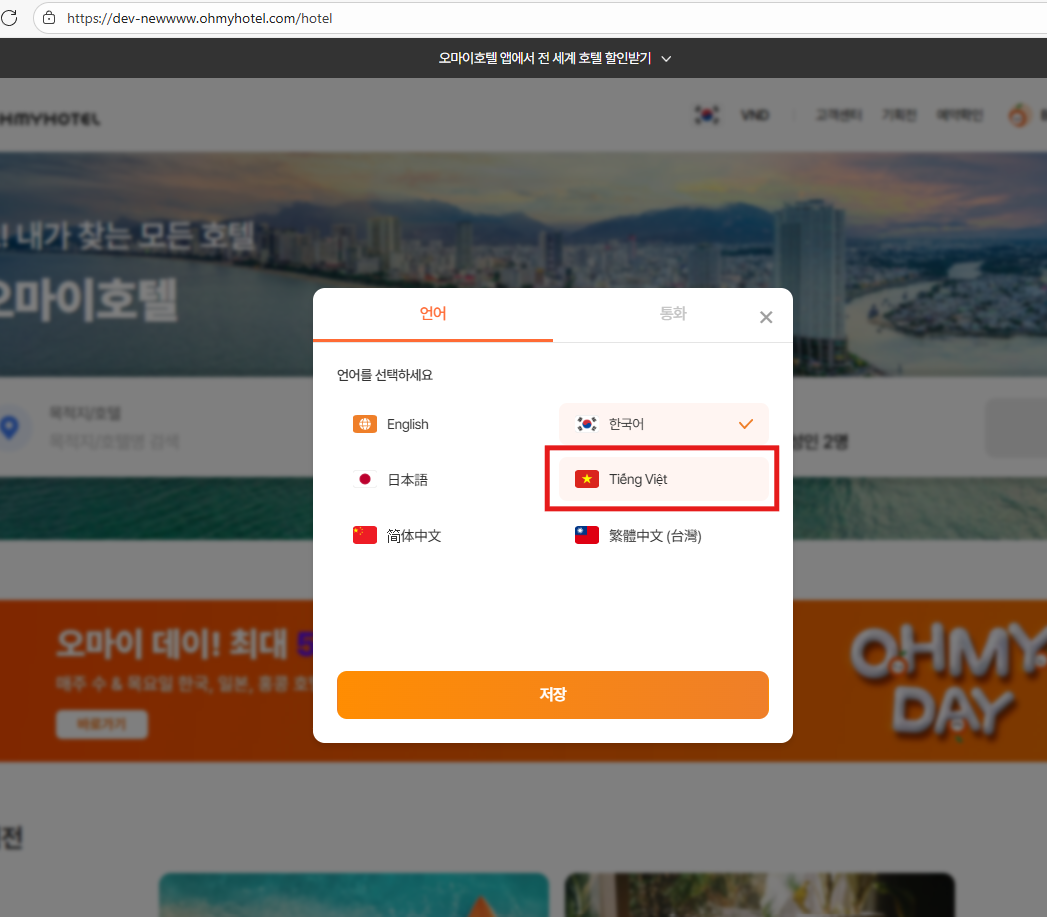The width and height of the screenshot is (1047, 917).
Task: Click the white button on OHMY DAY banner
Action: (101, 724)
